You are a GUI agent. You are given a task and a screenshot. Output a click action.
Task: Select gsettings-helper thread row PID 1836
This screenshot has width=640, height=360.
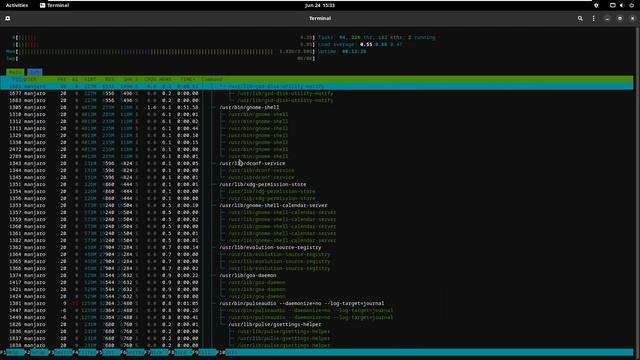click(317, 331)
